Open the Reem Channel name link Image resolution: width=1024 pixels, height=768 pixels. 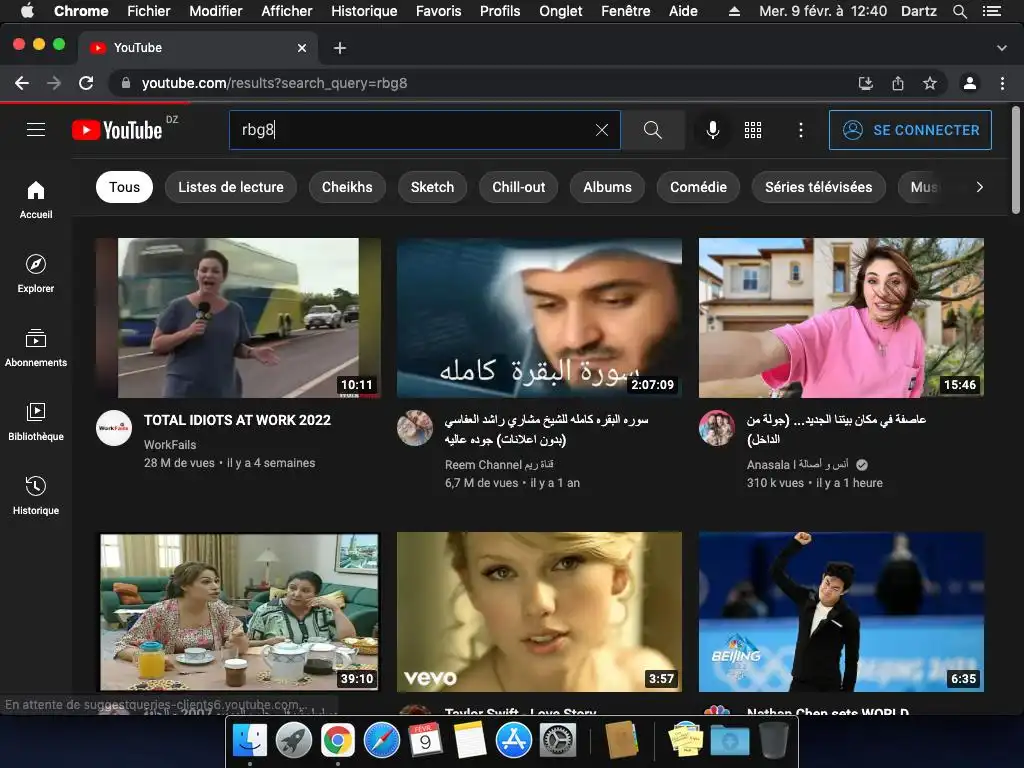[x=499, y=464]
